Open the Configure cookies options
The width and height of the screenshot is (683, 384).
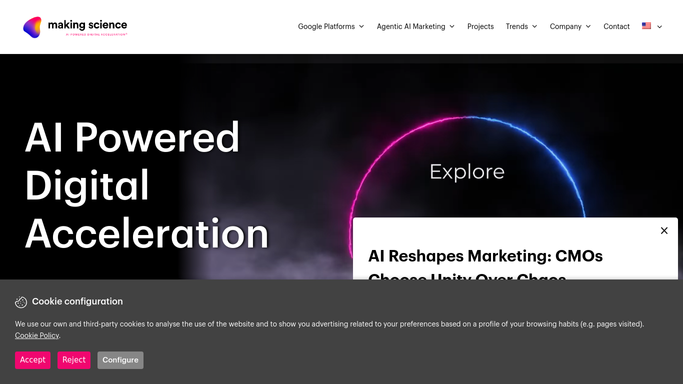pos(120,360)
